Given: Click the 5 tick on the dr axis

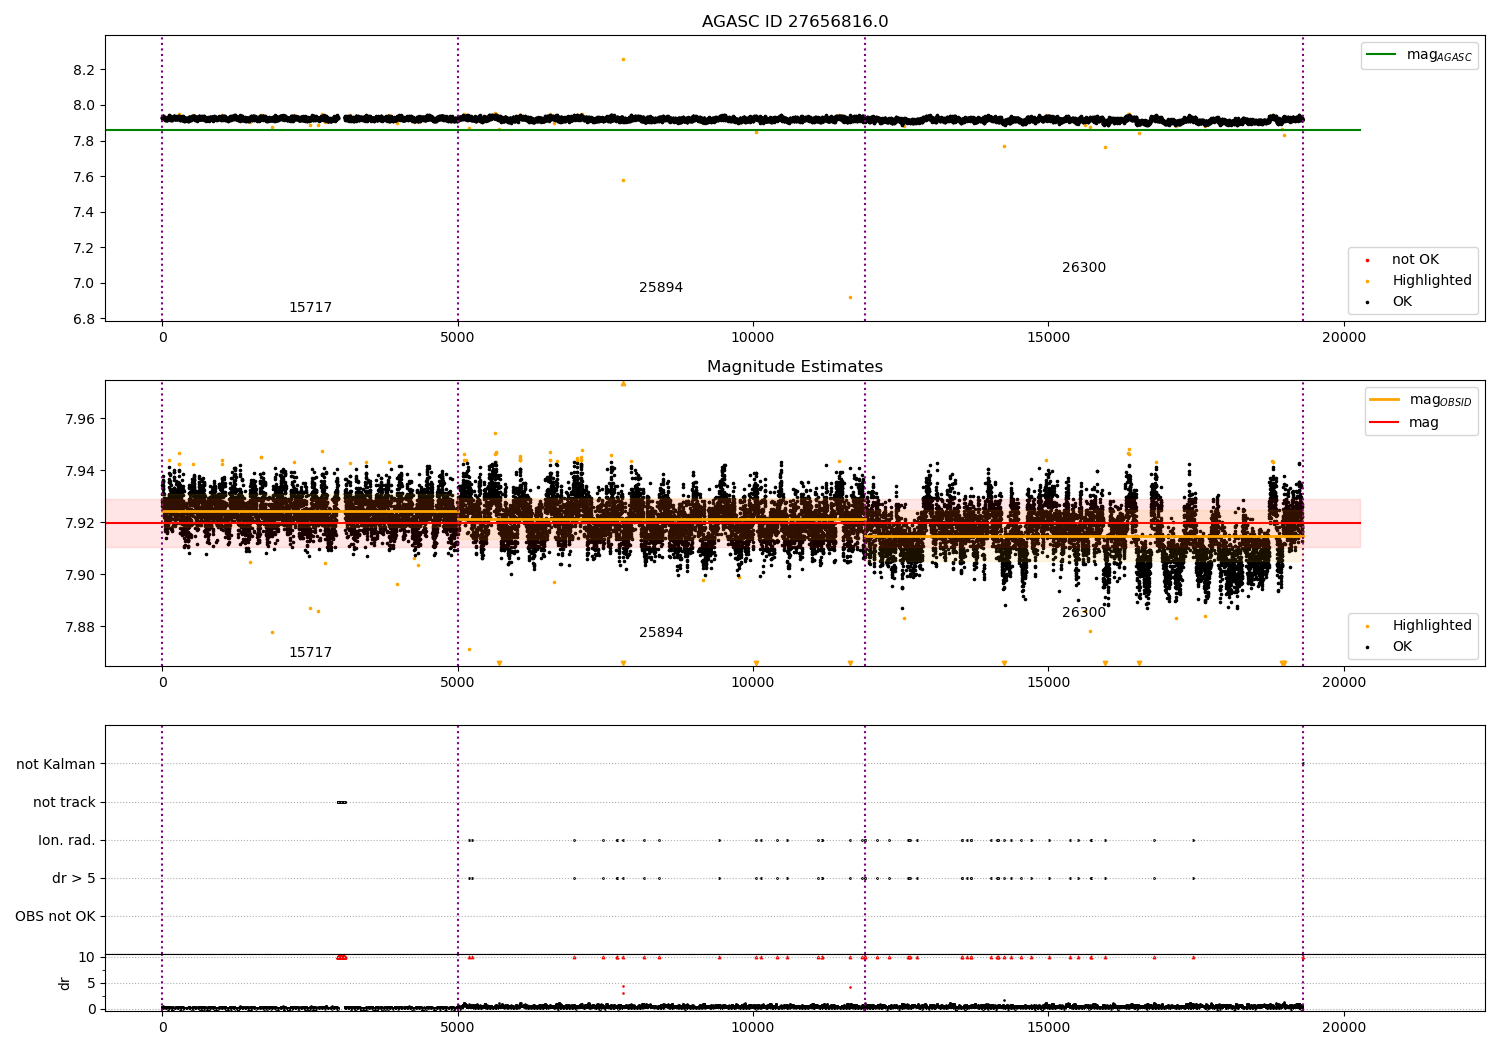Looking at the screenshot, I should point(91,984).
